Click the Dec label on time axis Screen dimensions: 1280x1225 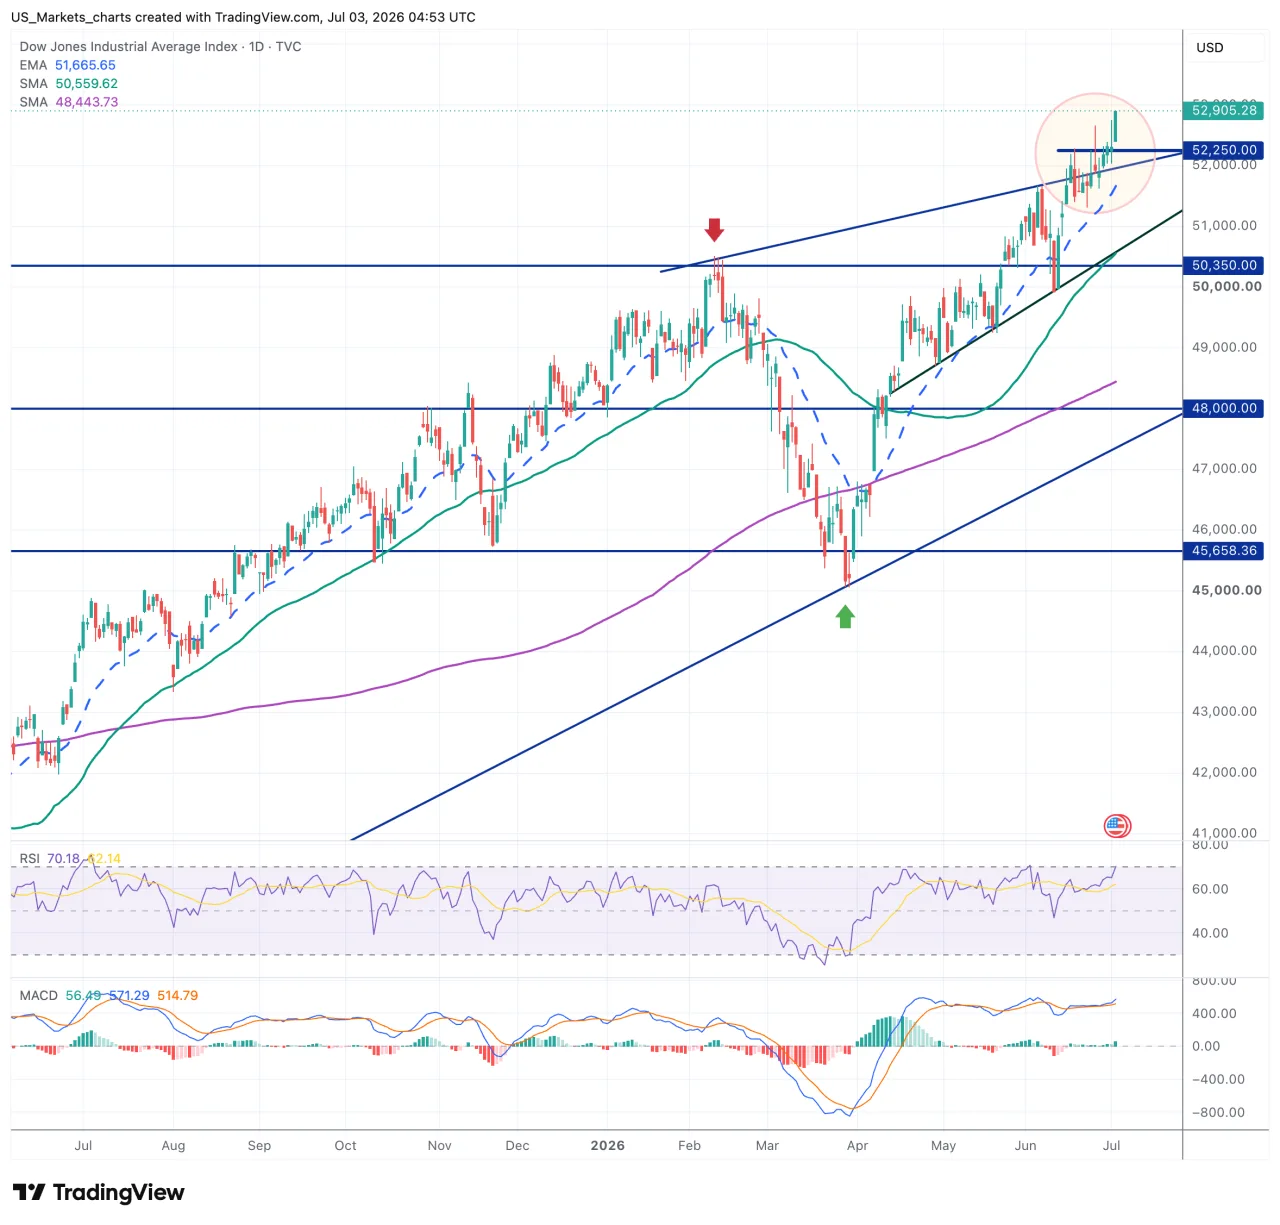click(x=517, y=1145)
